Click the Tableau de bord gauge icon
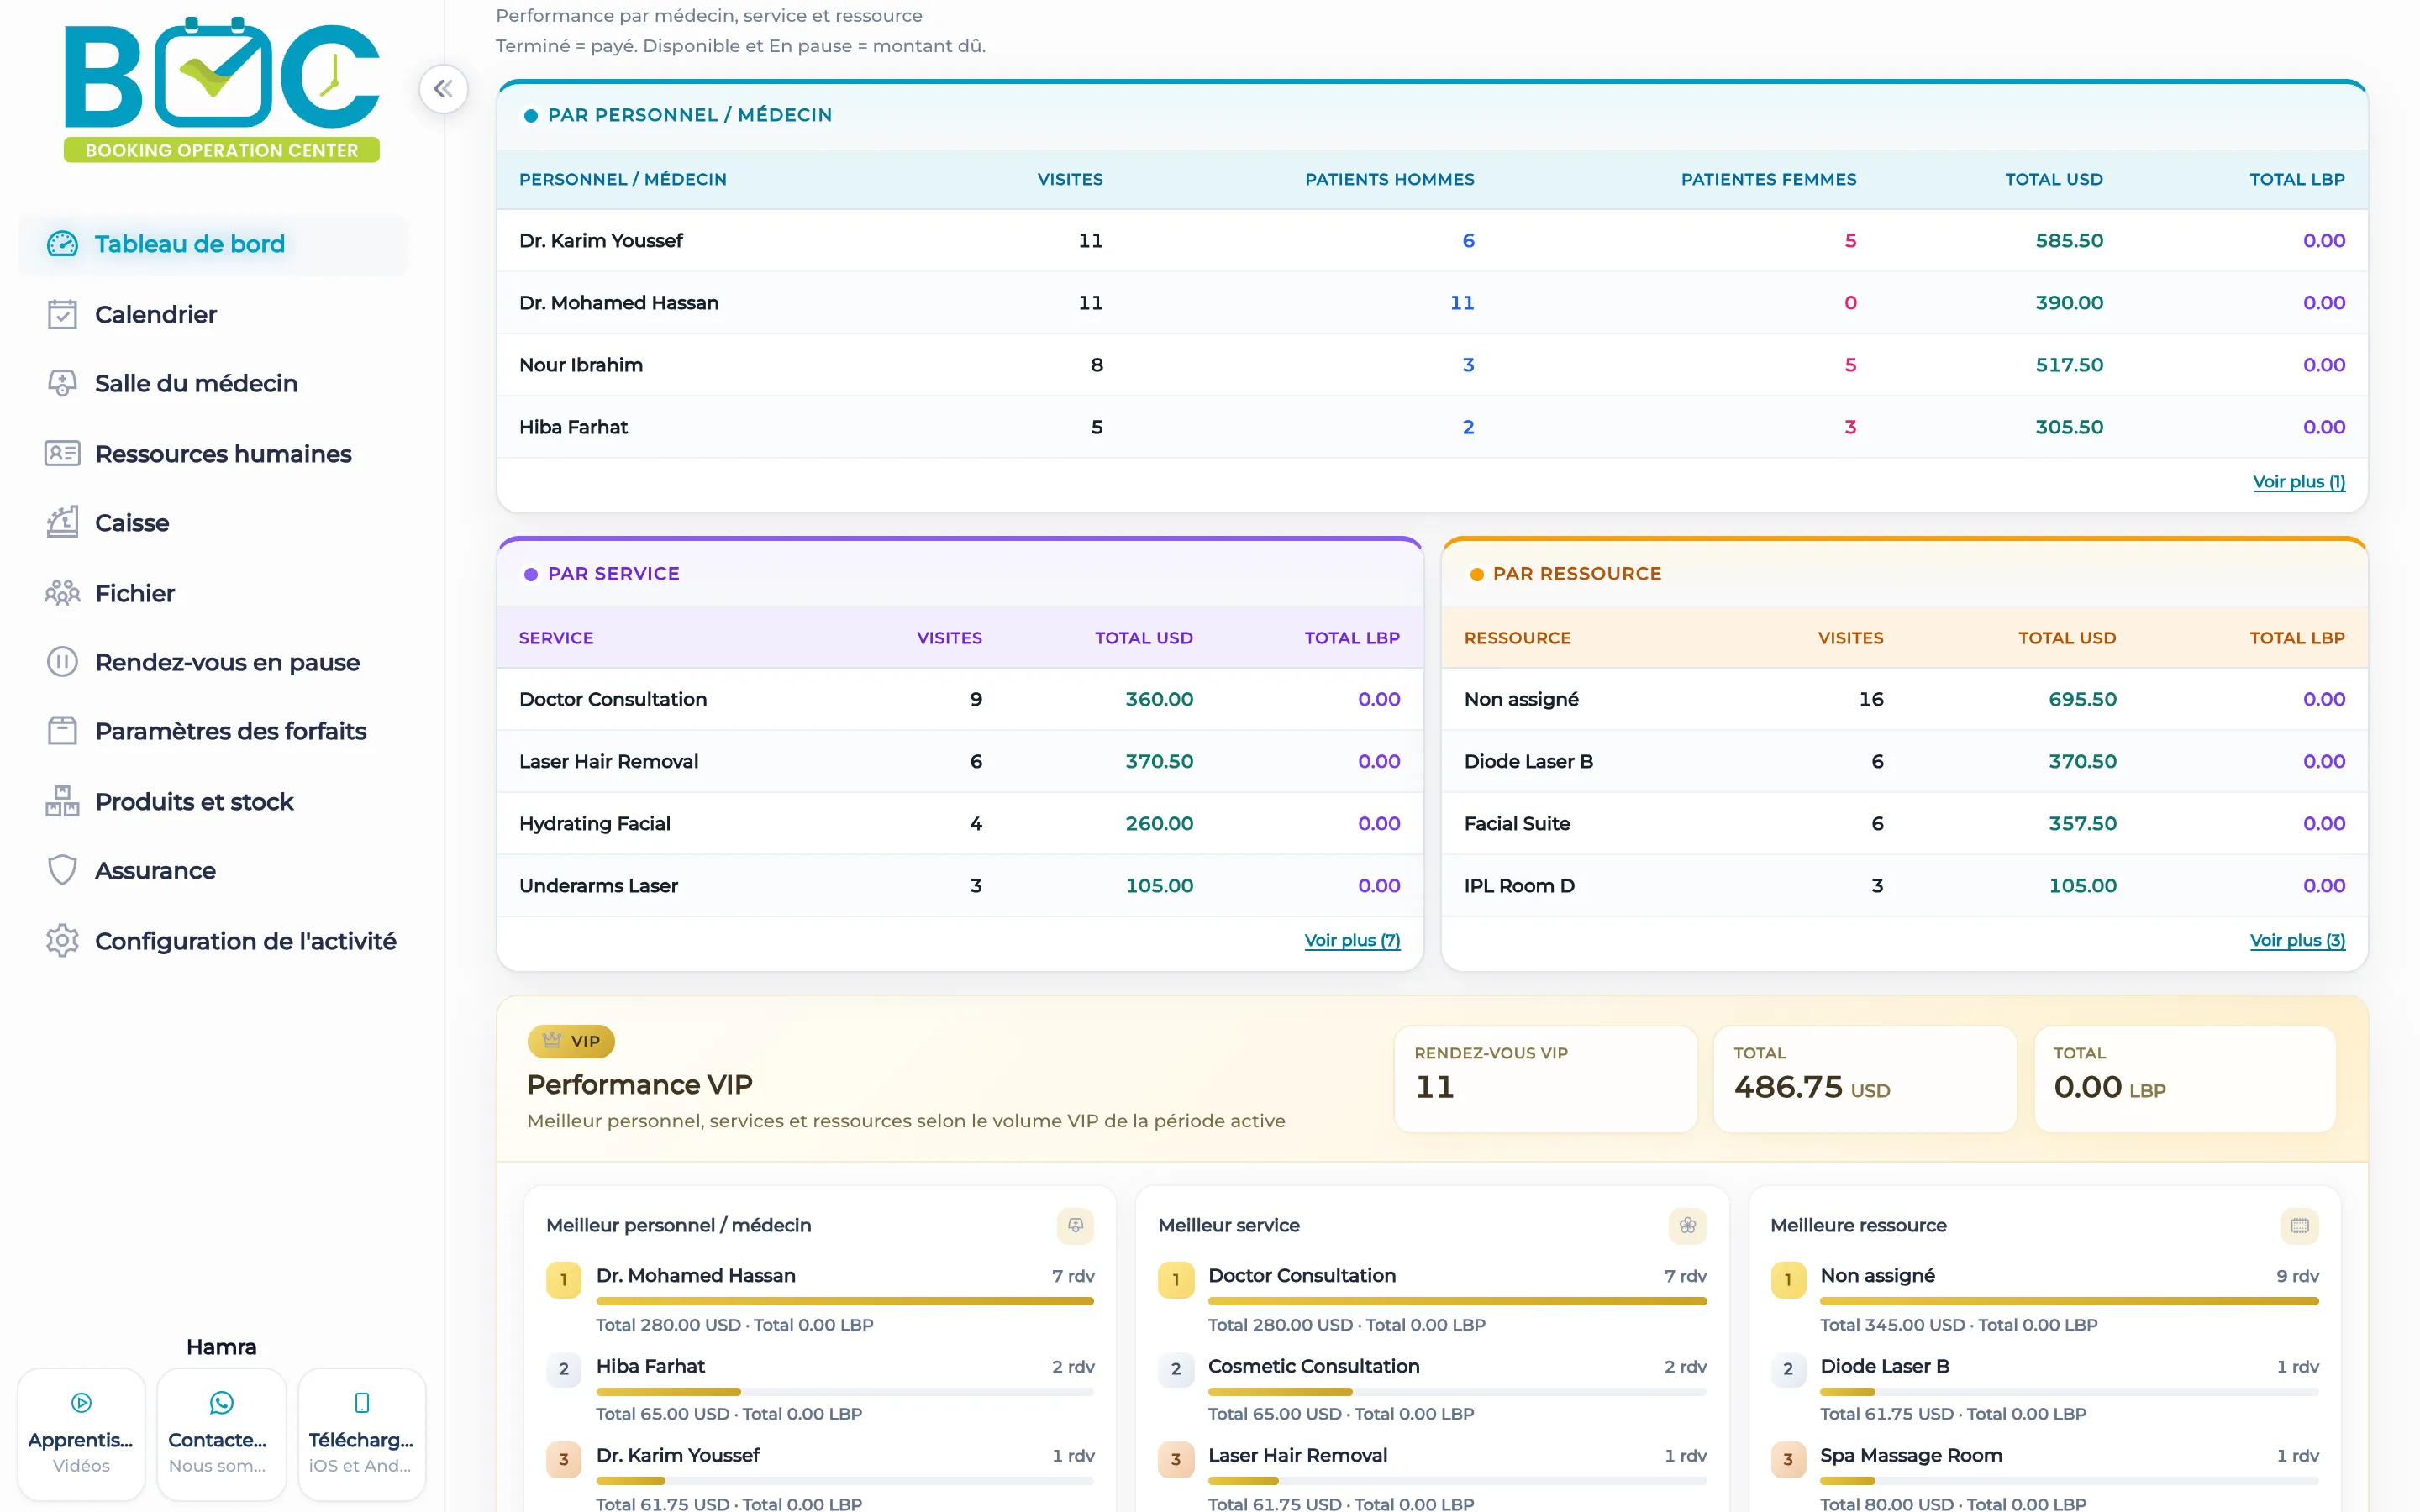Viewport: 2420px width, 1512px height. click(x=62, y=243)
